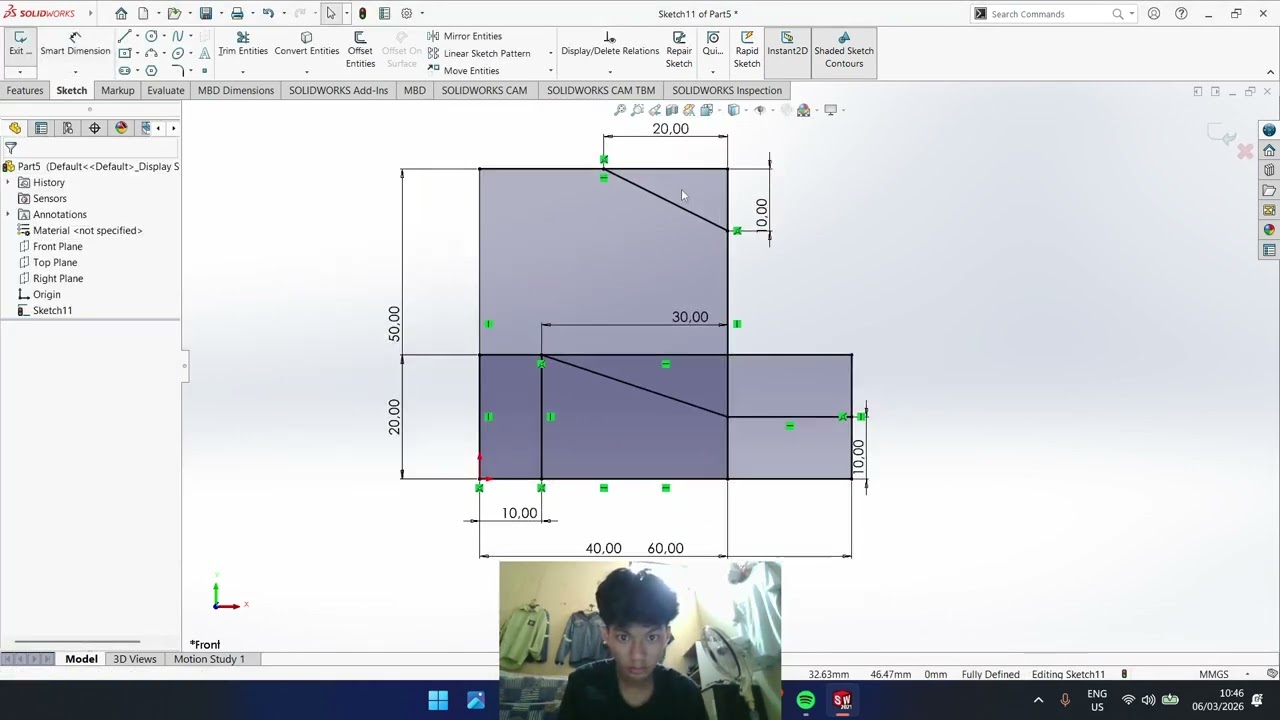Click Zoom to Fit in view toolbar
Viewport: 1280px width, 720px height.
(x=620, y=110)
